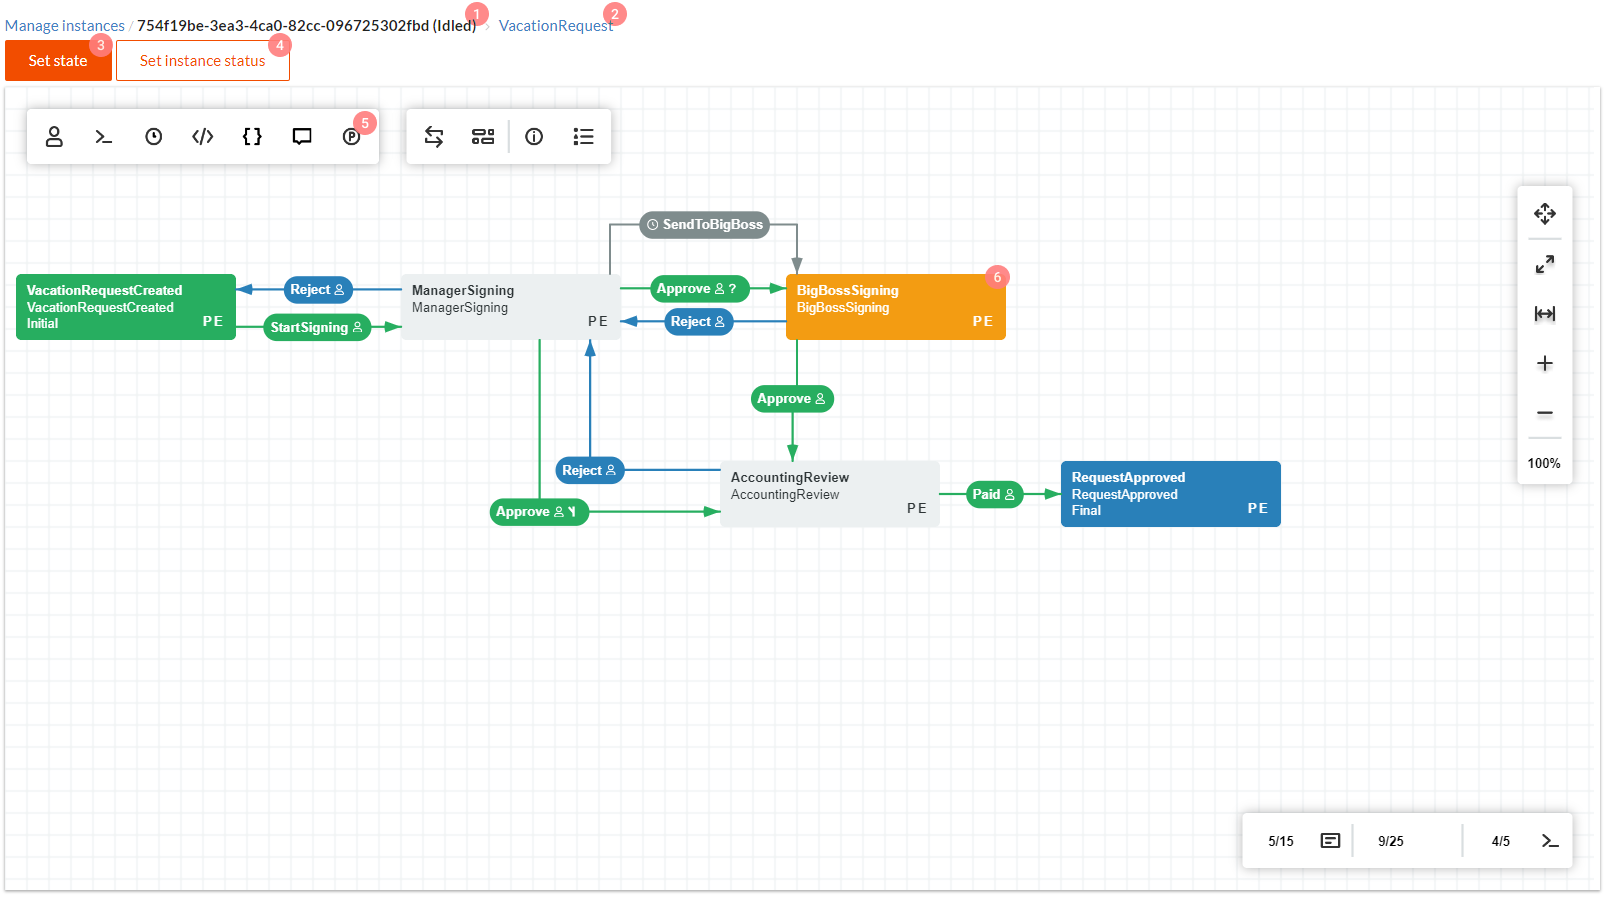Screen dimensions: 1607x899
Task: Click the Paid transition label
Action: [x=995, y=495]
